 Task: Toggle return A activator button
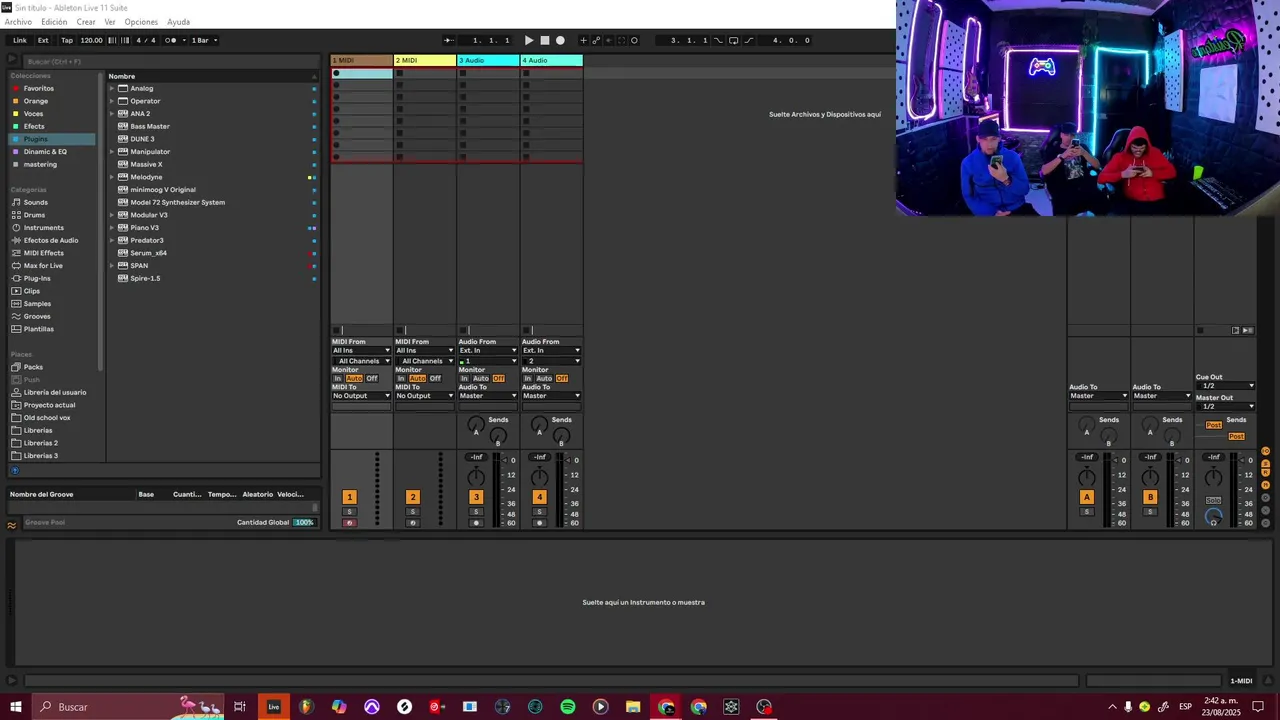(1087, 497)
